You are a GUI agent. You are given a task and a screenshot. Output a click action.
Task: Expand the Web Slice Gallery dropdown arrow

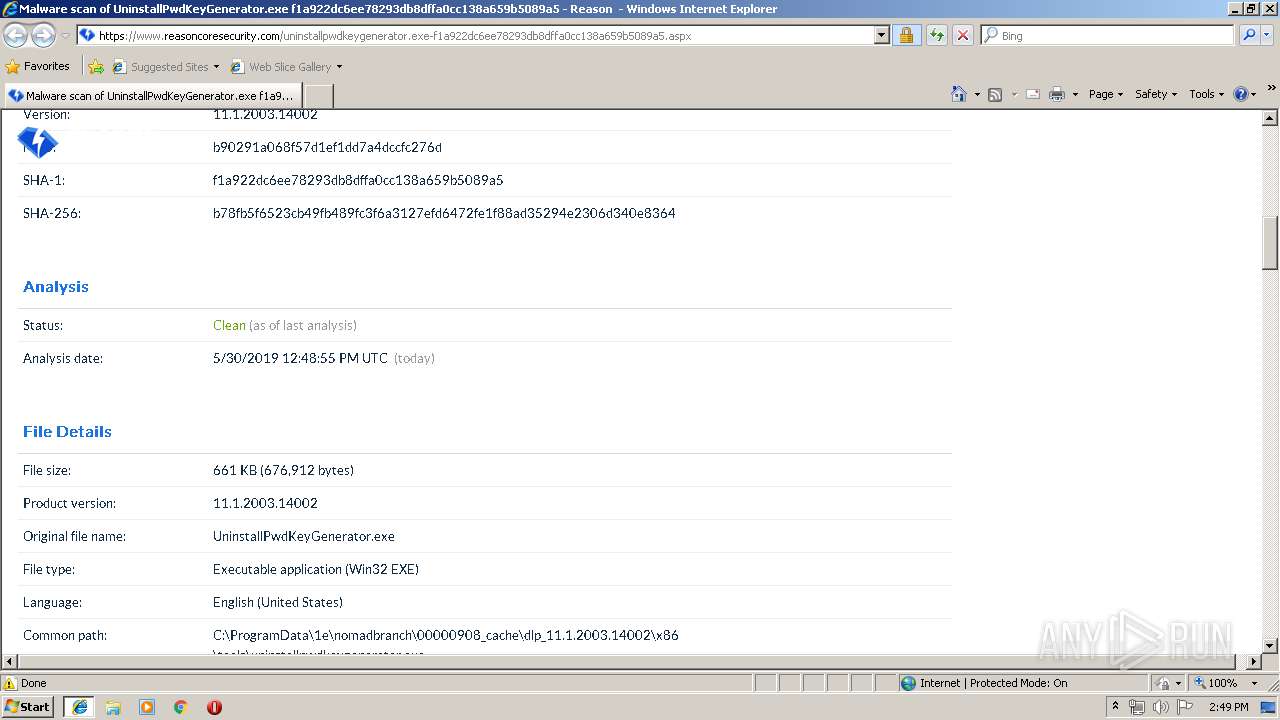coord(339,67)
